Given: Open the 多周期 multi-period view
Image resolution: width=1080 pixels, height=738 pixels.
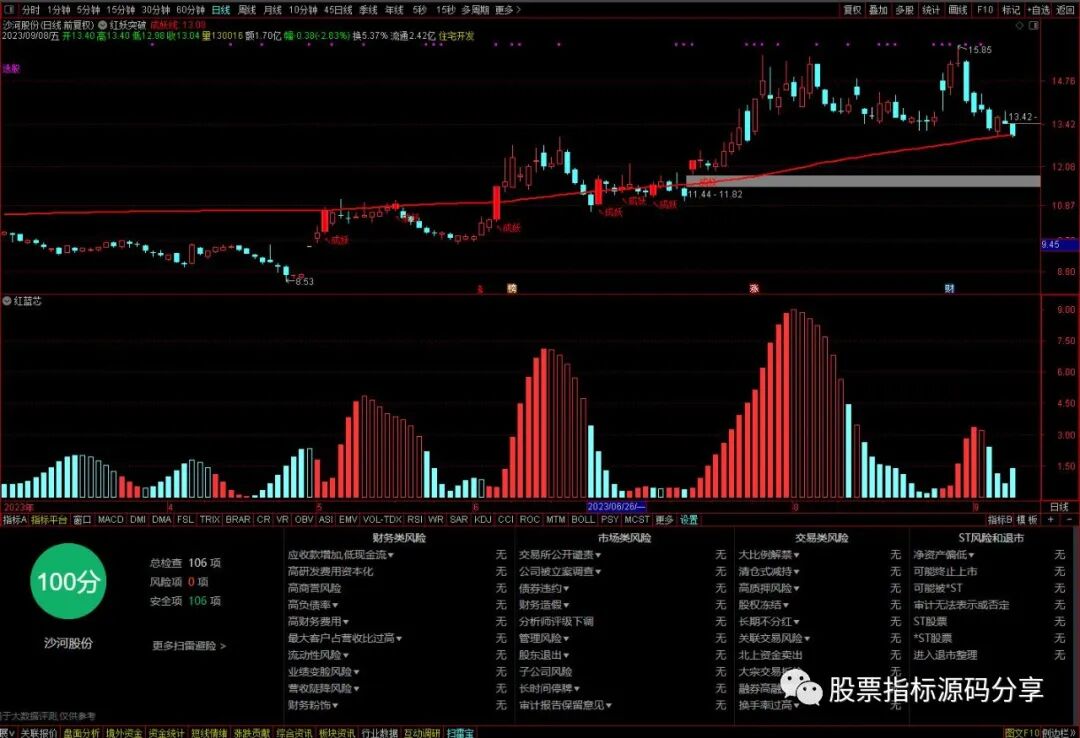Looking at the screenshot, I should click(x=475, y=10).
